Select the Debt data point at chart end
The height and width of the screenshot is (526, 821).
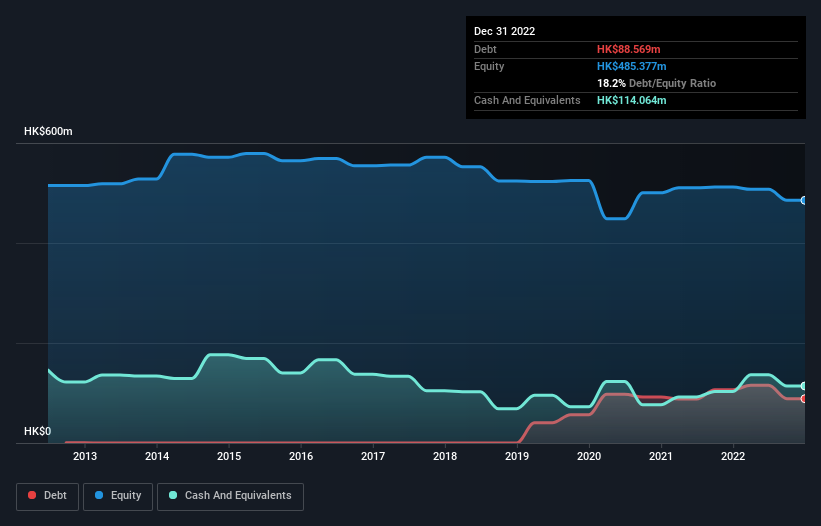click(x=804, y=399)
